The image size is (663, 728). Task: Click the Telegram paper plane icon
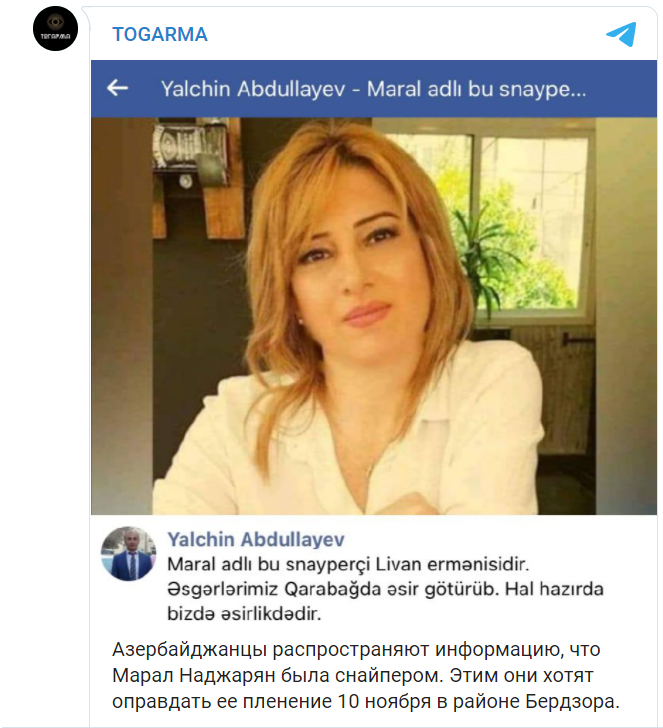(x=621, y=34)
